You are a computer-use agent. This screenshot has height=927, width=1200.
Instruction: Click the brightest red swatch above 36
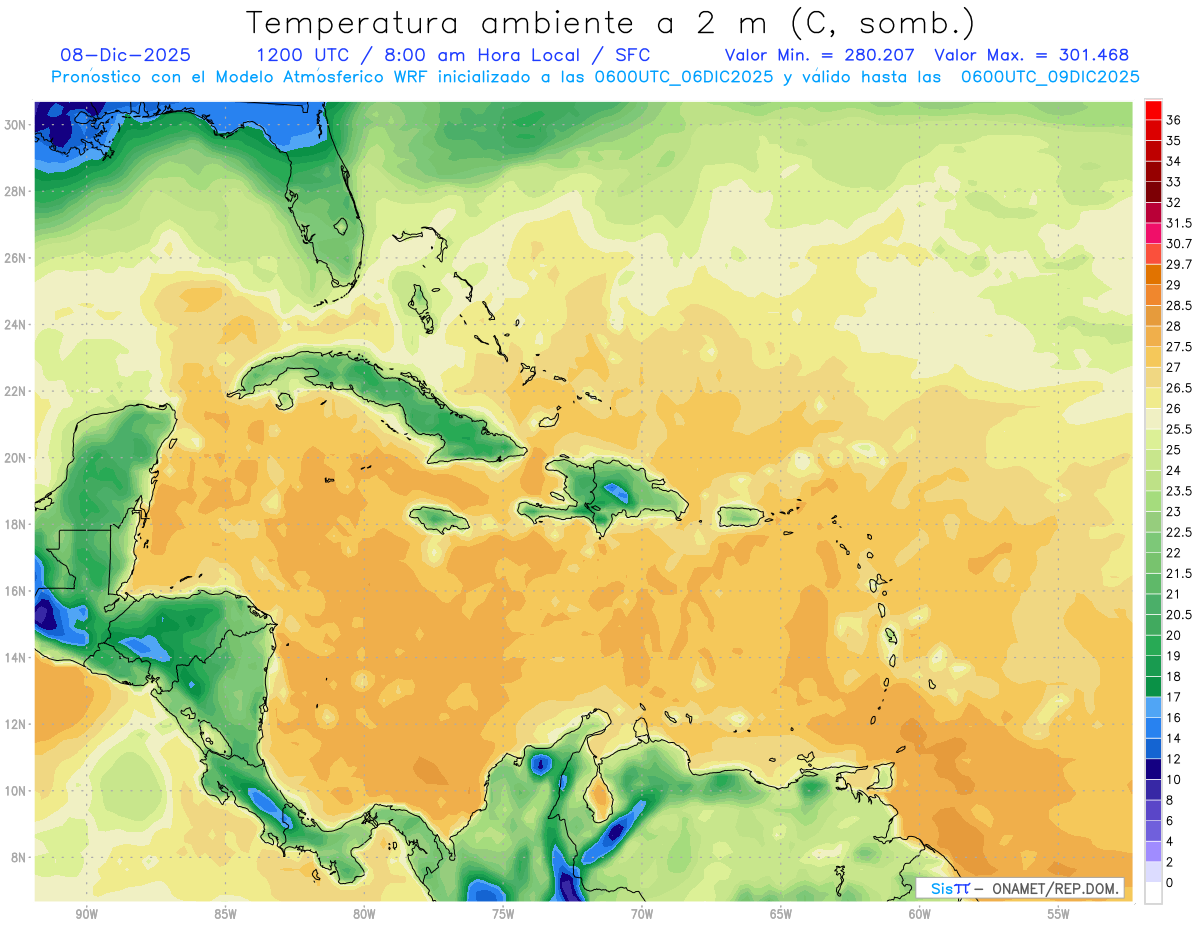tap(1153, 110)
